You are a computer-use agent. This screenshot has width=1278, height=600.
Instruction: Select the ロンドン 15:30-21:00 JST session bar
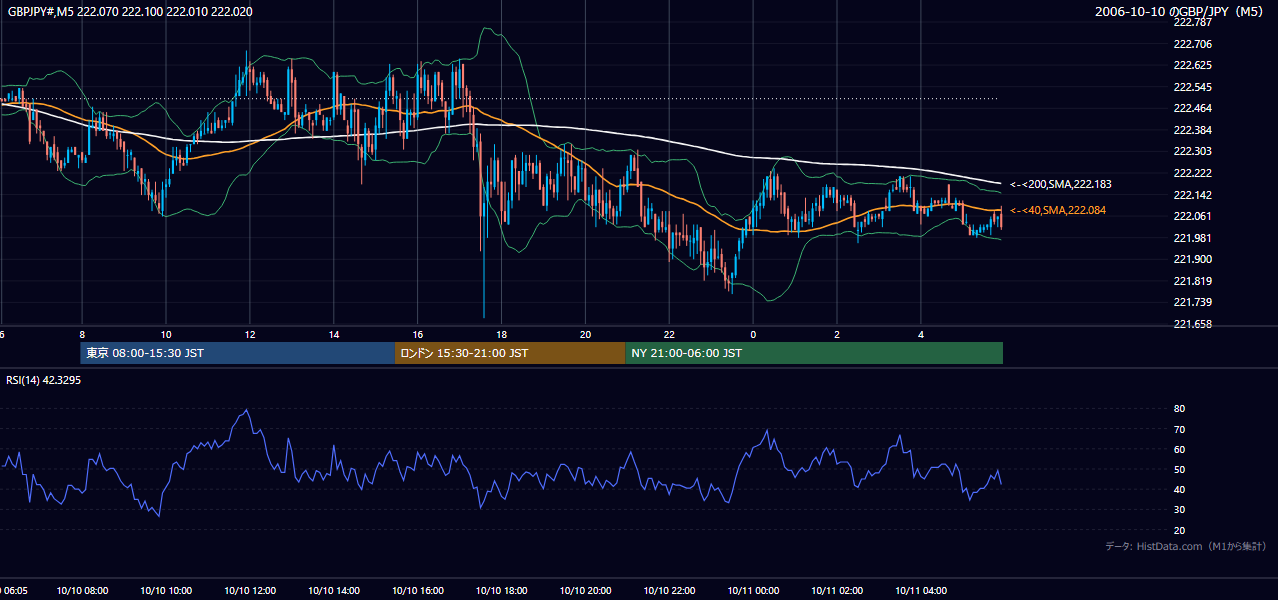[510, 353]
